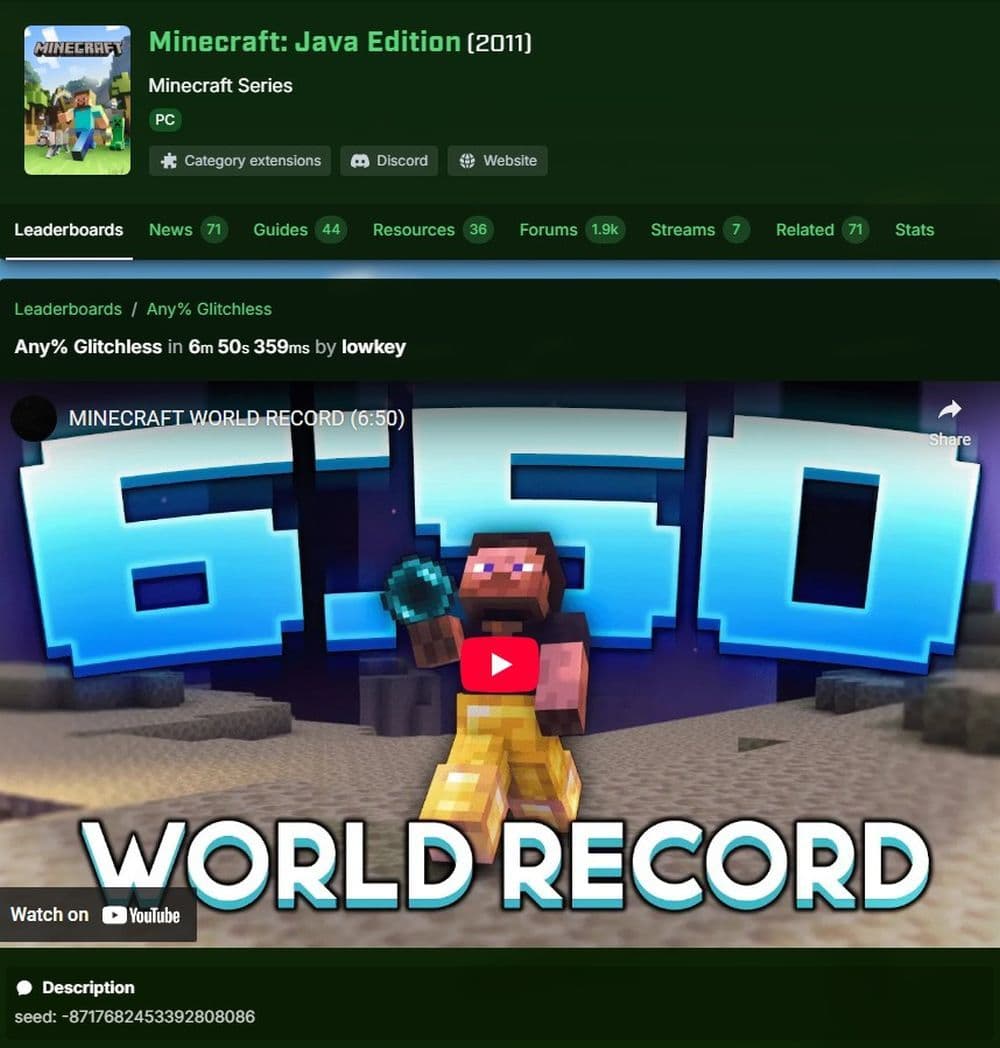1000x1048 pixels.
Task: Click the Leaderboards breadcrumb link
Action: (67, 309)
